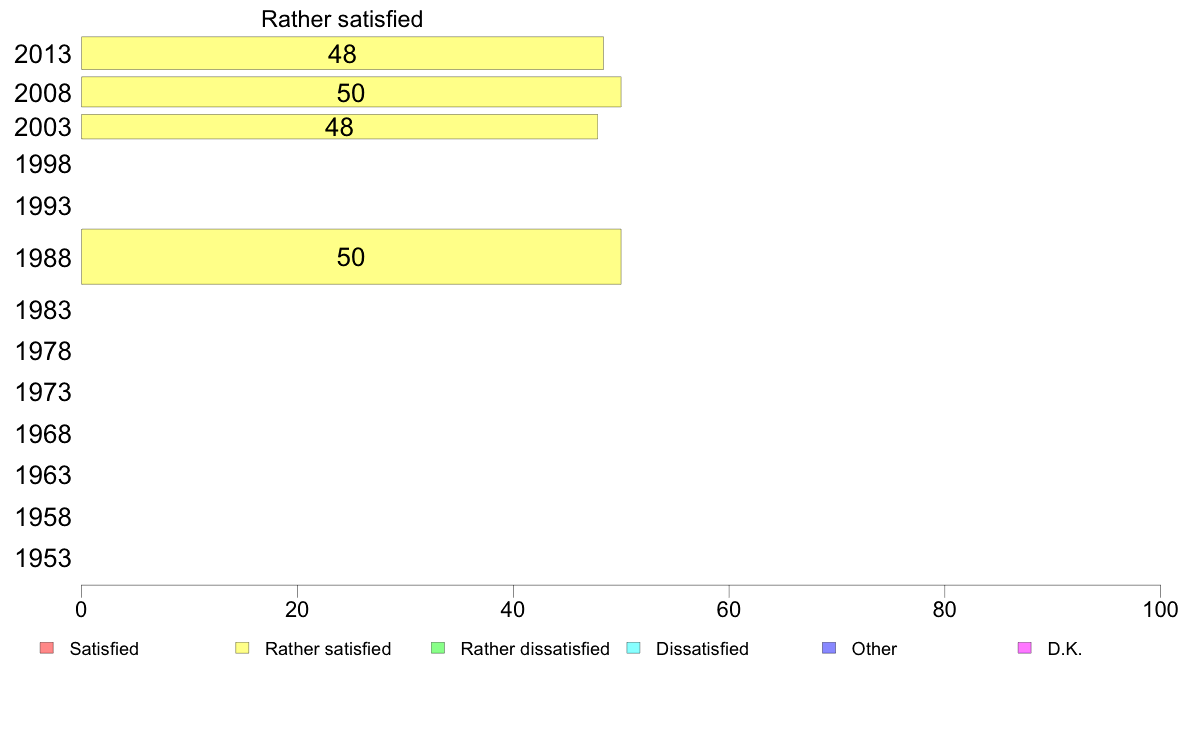
Task: Select the 1988 bar showing 50
Action: [x=351, y=257]
